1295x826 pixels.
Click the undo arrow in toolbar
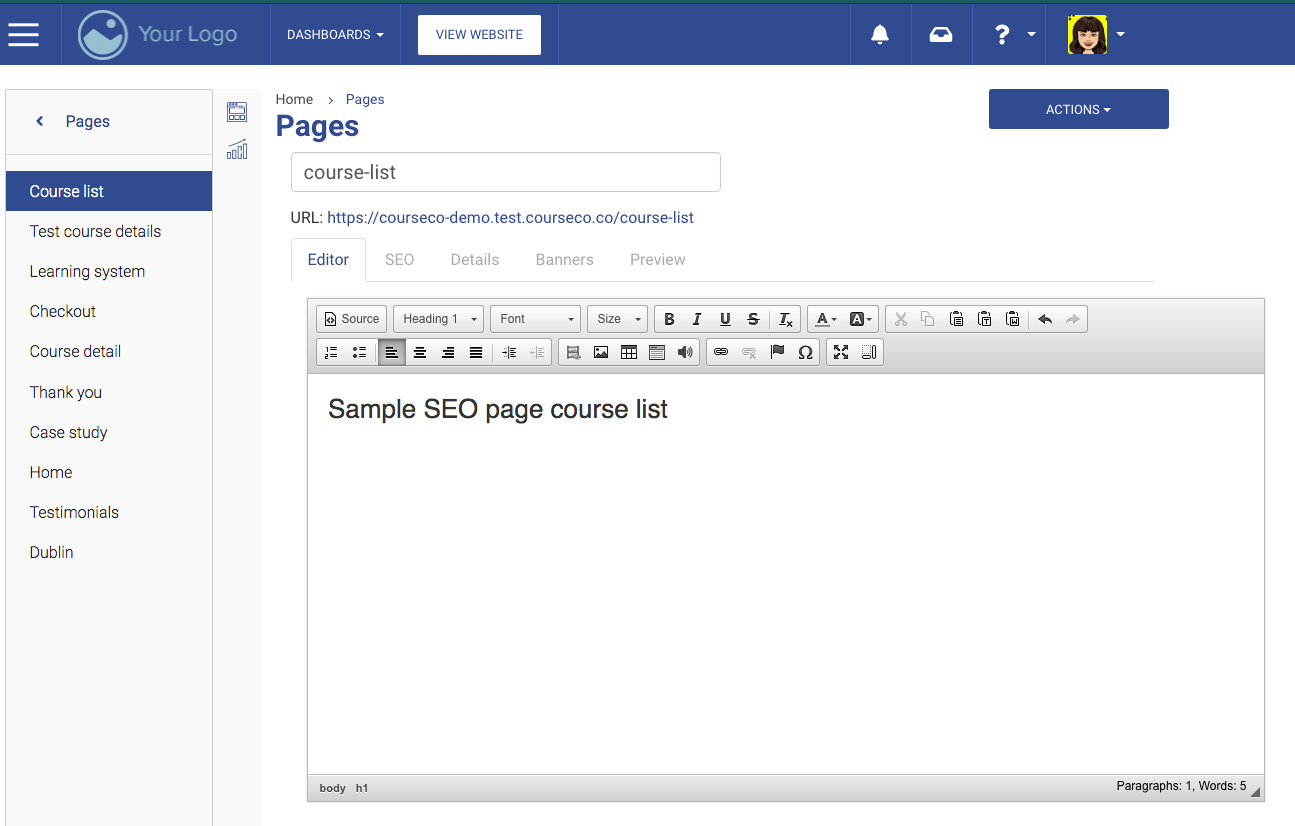(1045, 319)
